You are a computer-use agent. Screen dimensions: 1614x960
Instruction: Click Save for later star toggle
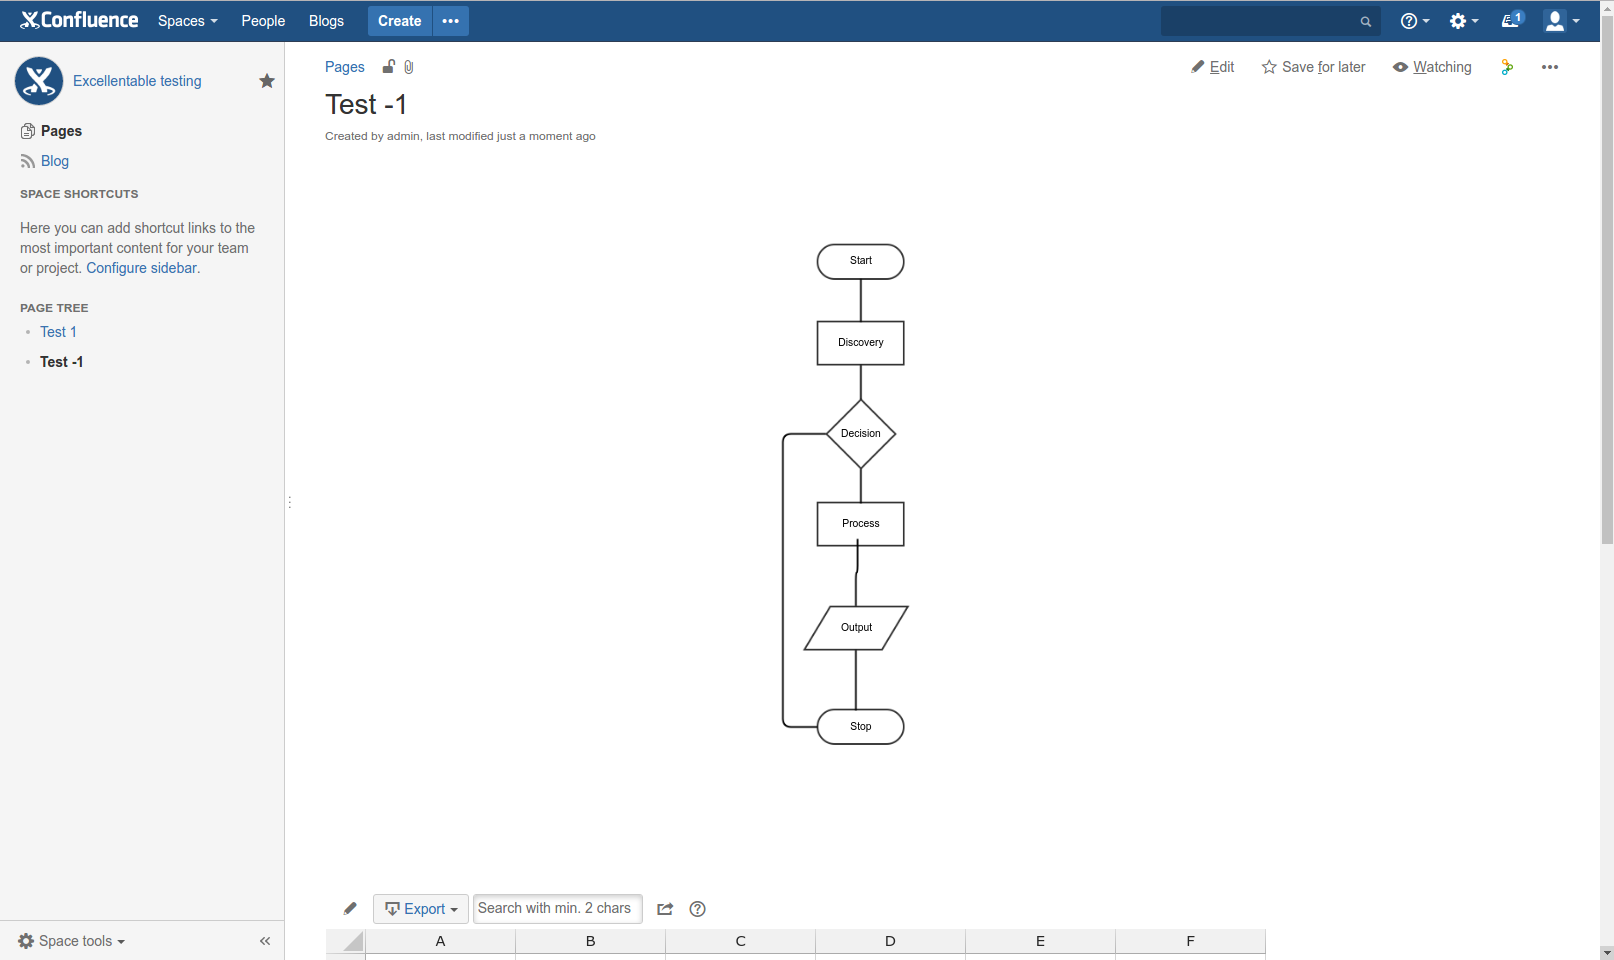click(x=1313, y=67)
